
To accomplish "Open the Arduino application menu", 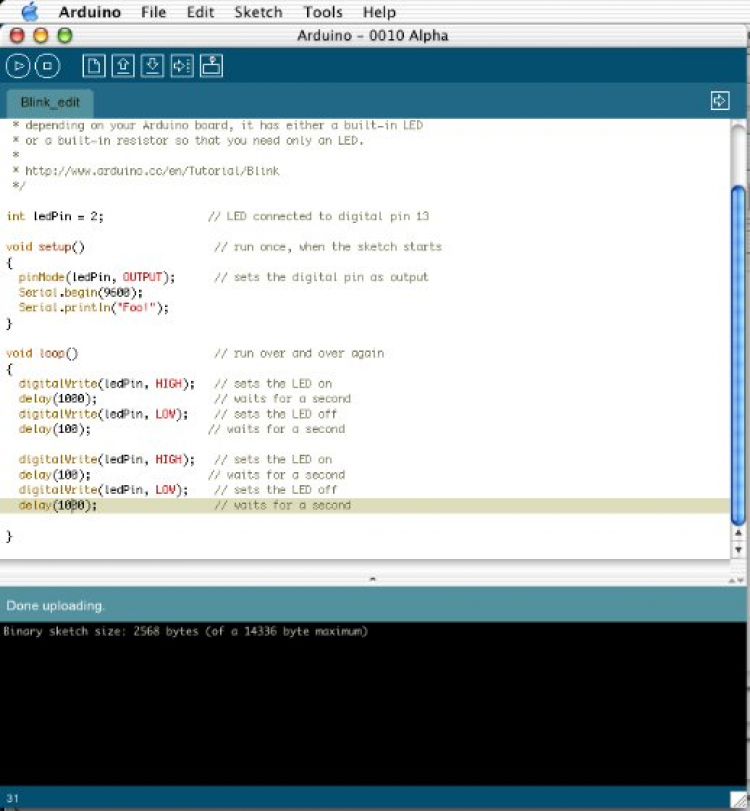I will point(89,12).
